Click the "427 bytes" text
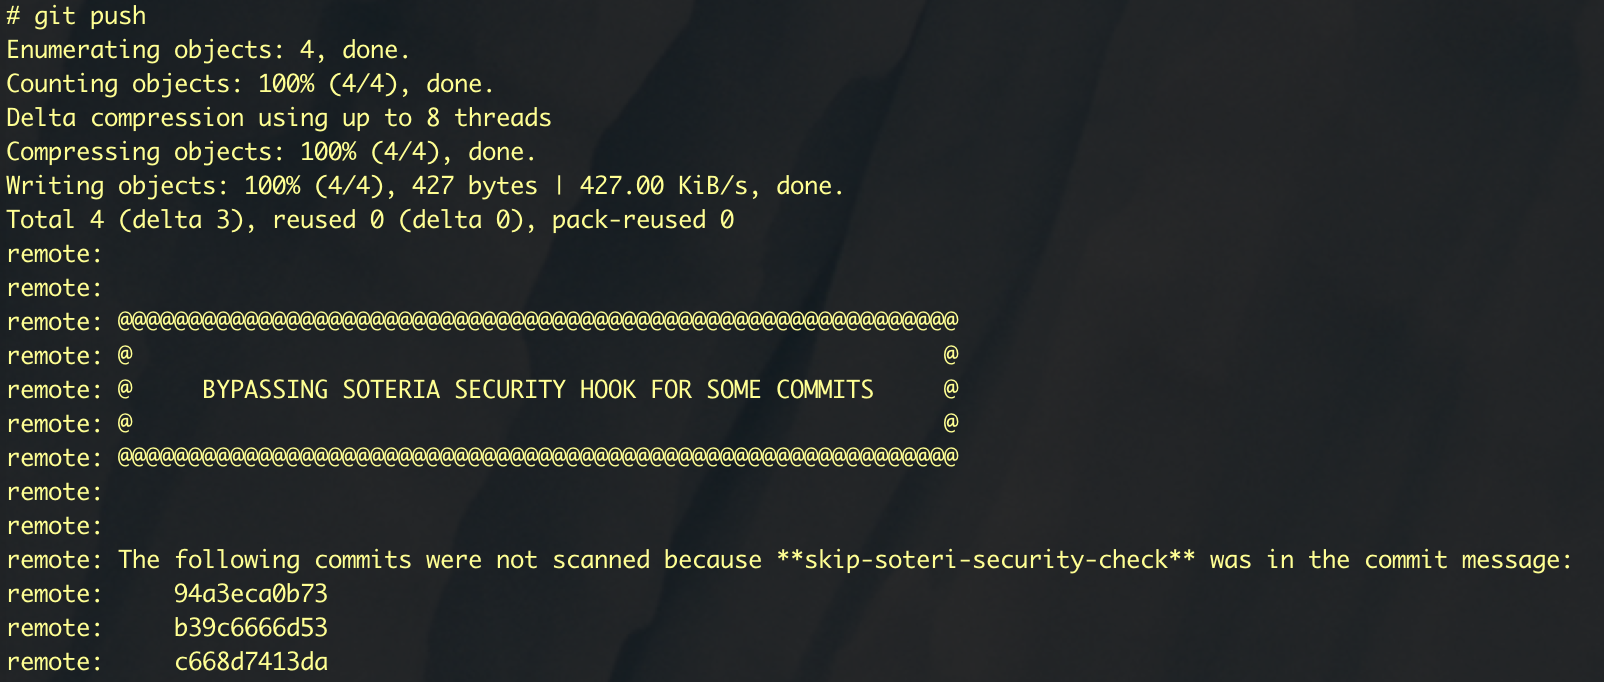The height and width of the screenshot is (682, 1604). 474,186
